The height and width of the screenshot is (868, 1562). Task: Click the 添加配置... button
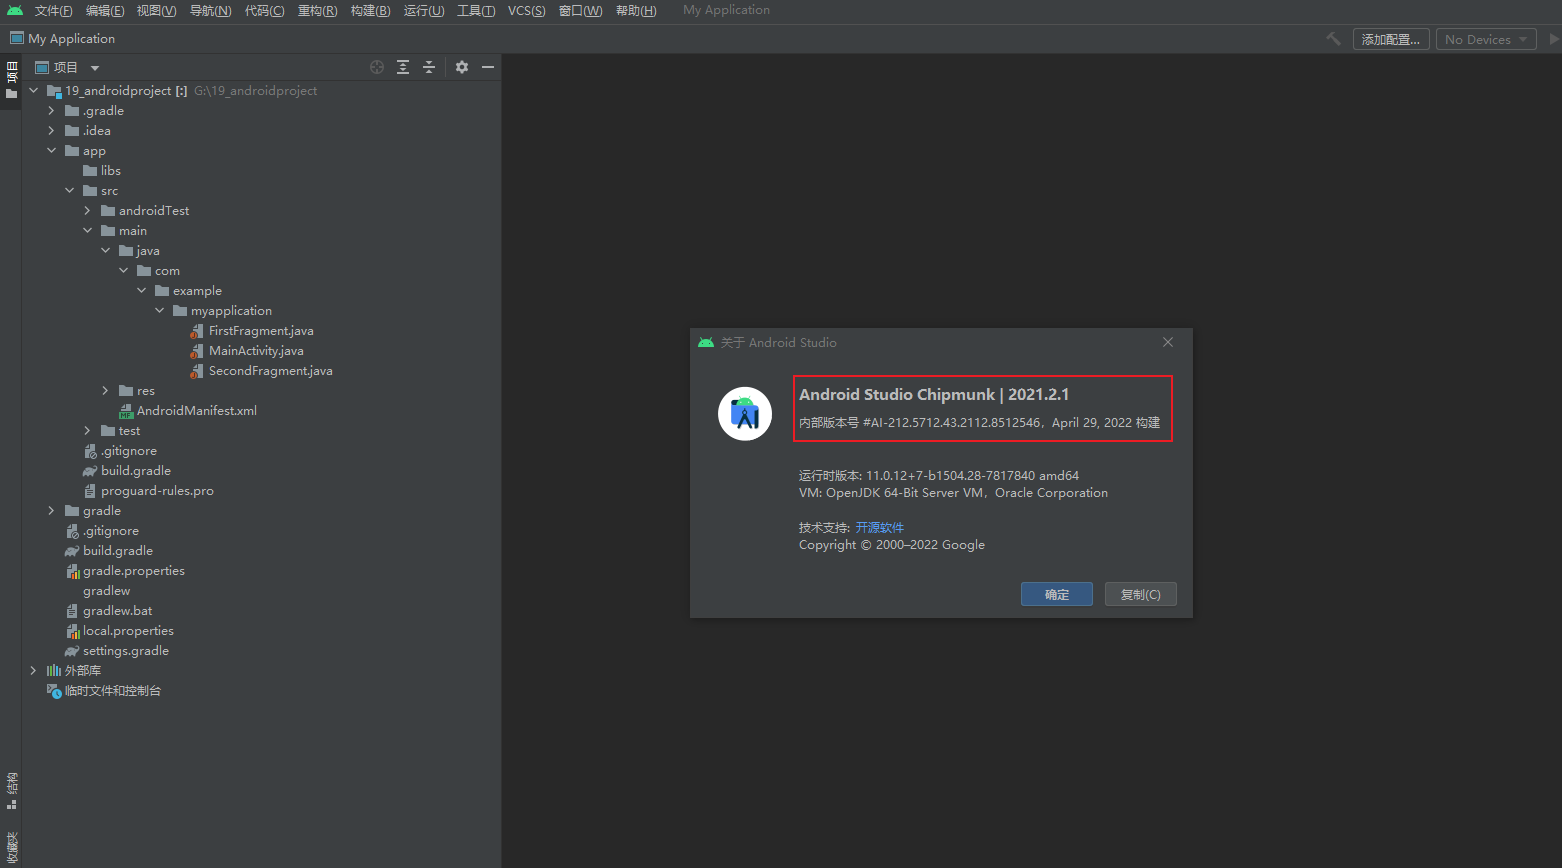click(1391, 39)
